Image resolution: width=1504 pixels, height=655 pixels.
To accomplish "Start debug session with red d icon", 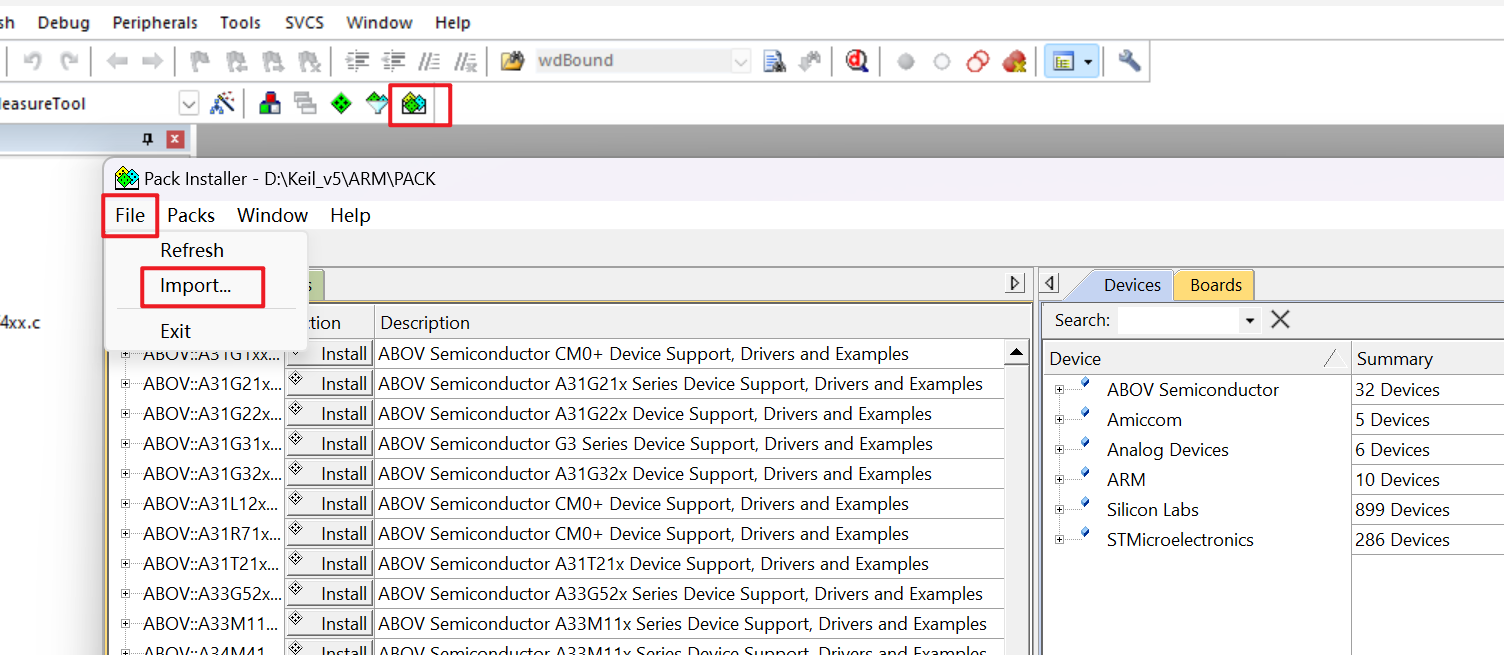I will tap(857, 61).
